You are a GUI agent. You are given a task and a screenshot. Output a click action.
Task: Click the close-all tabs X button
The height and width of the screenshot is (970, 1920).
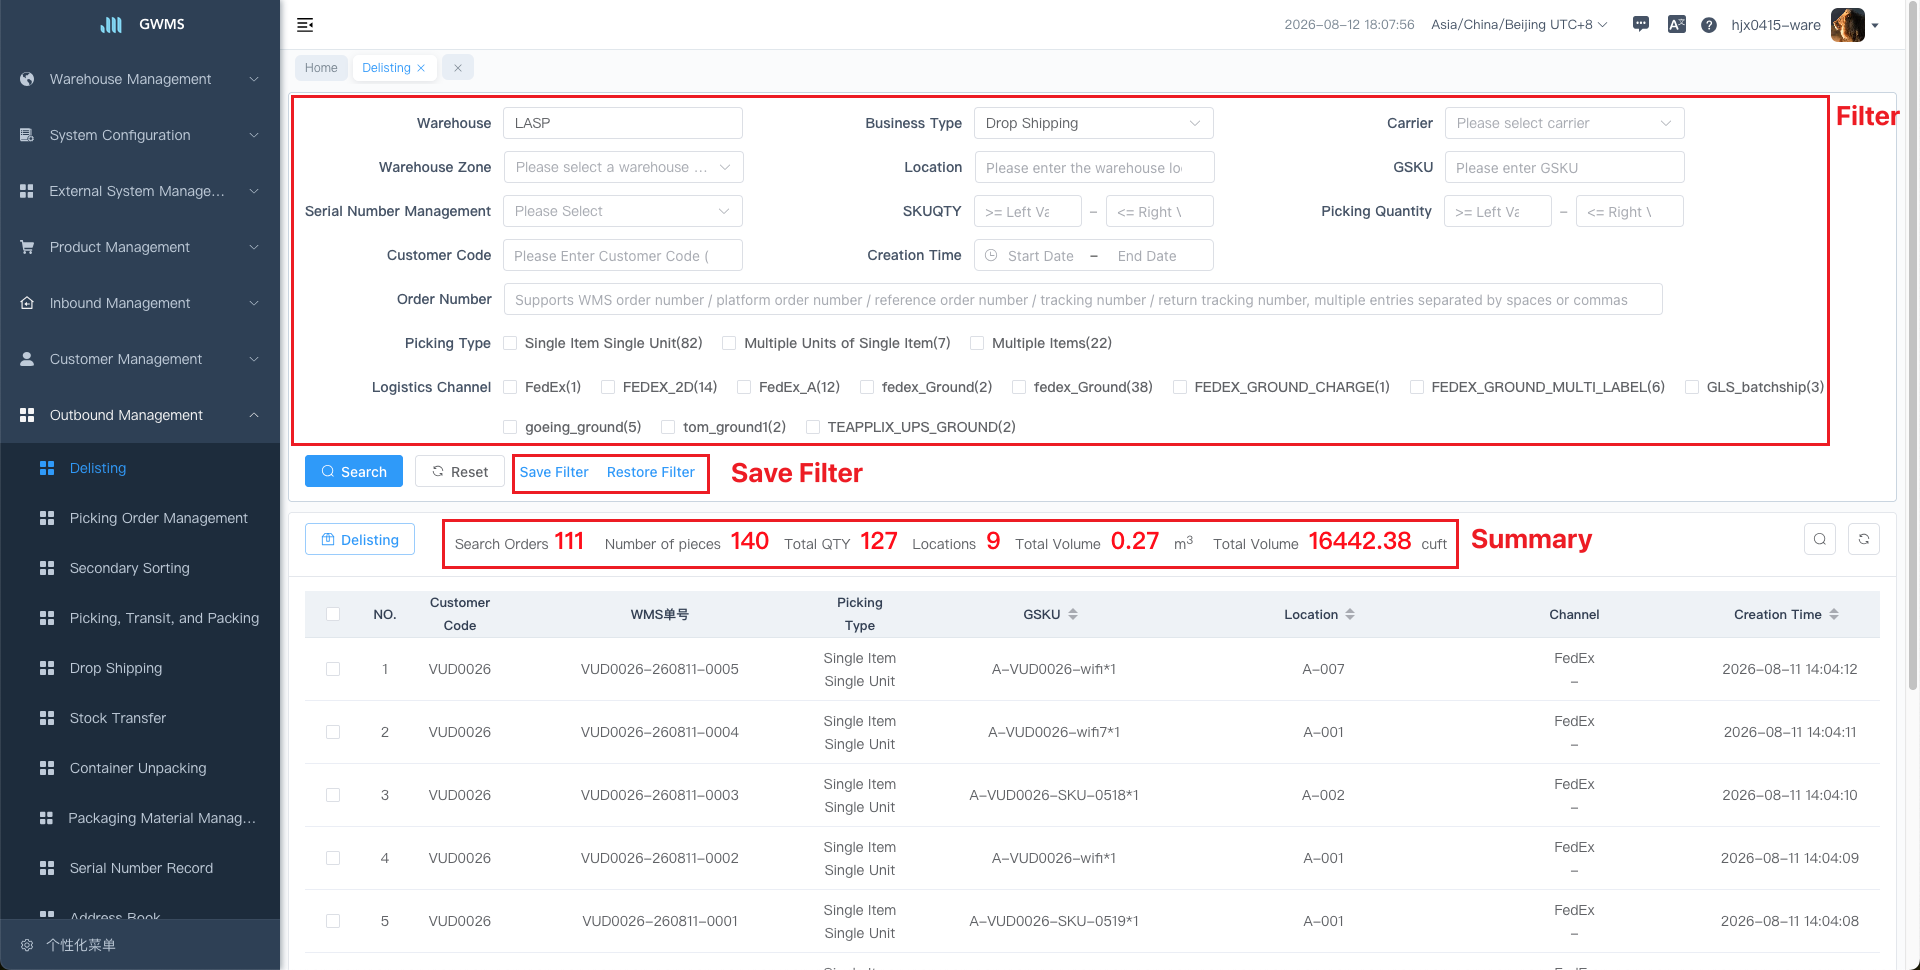coord(457,68)
